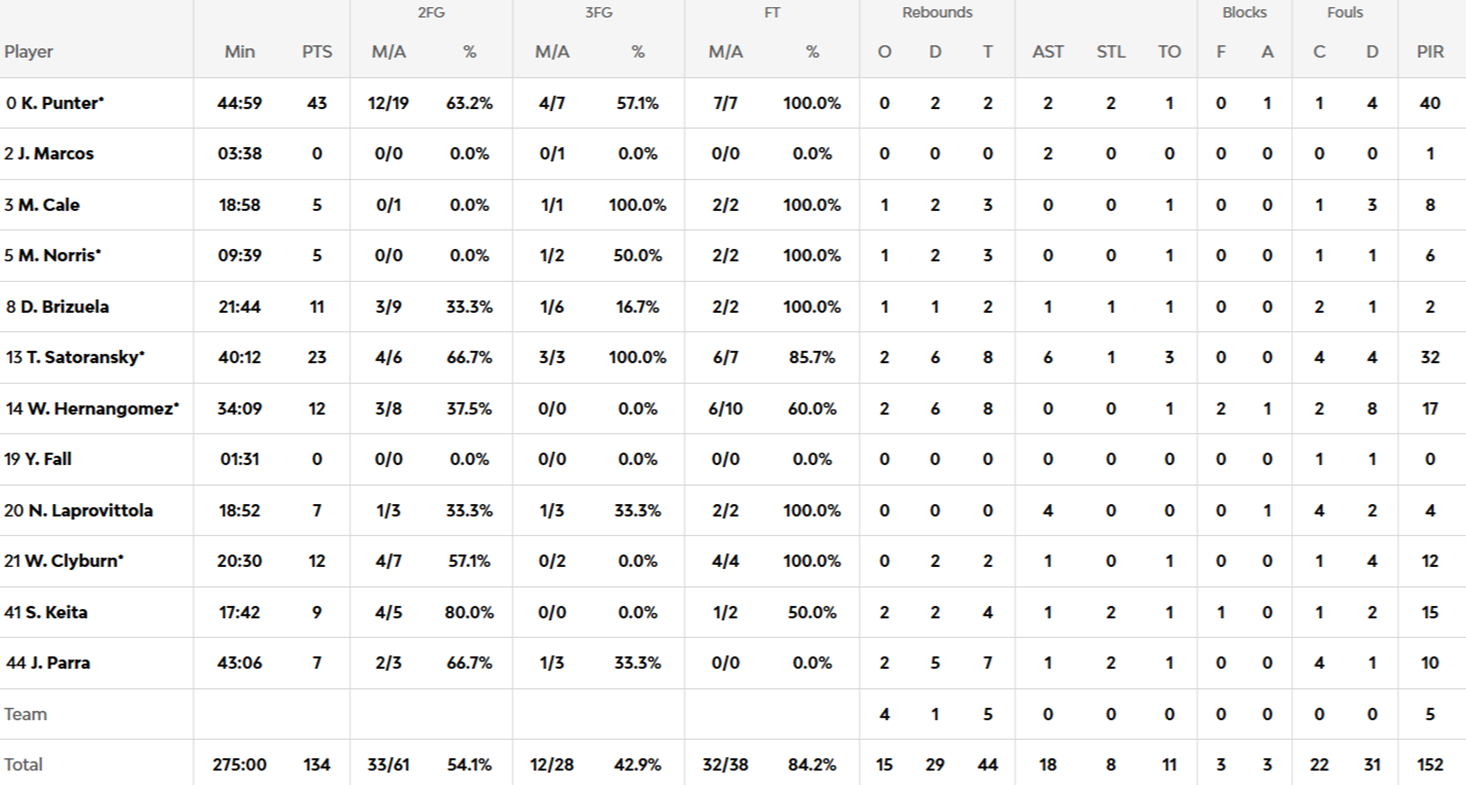Viewport: 1466px width, 785px height.
Task: Click D. Brizuela's name
Action: [x=64, y=307]
